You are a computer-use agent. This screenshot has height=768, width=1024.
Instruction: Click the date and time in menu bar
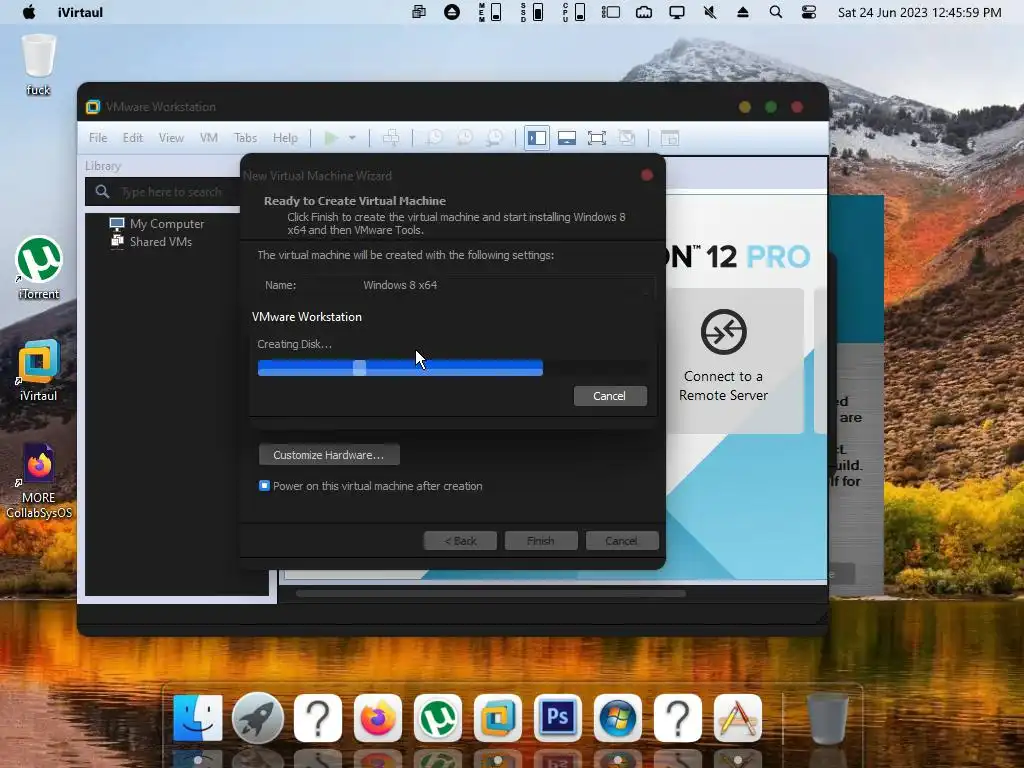click(919, 12)
